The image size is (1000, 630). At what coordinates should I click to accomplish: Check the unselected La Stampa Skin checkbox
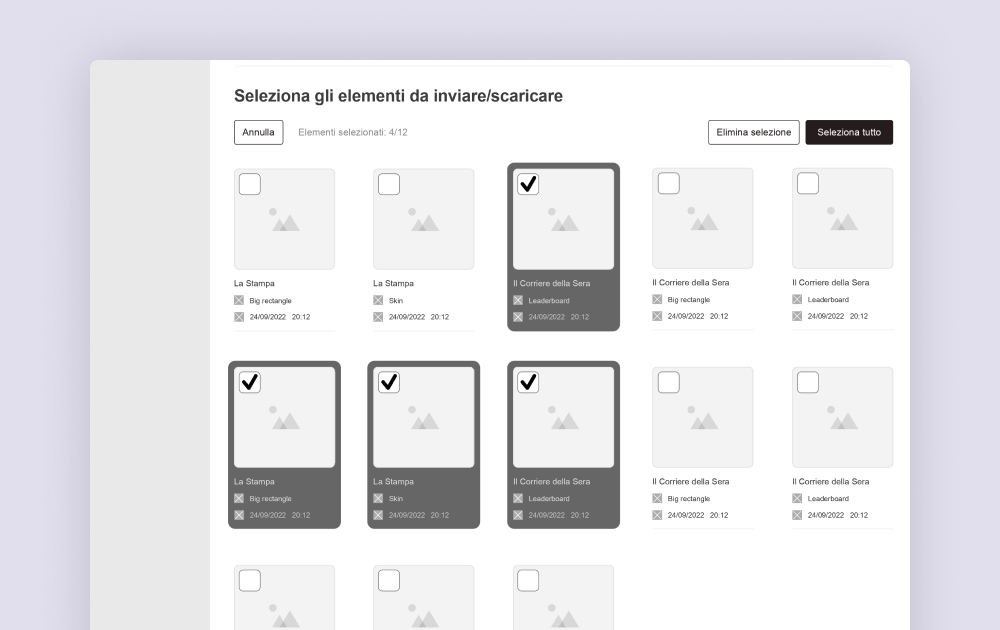pyautogui.click(x=389, y=184)
